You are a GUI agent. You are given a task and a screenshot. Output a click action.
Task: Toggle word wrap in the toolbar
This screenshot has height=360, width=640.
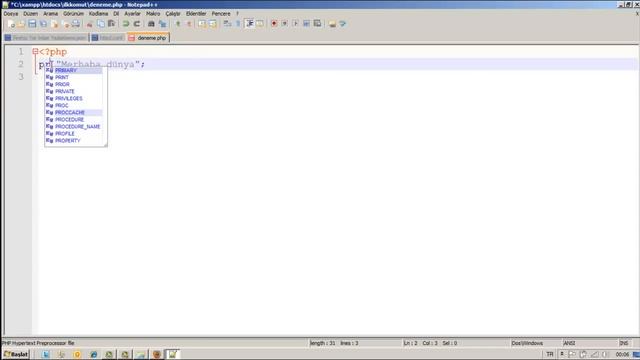tap(227, 24)
